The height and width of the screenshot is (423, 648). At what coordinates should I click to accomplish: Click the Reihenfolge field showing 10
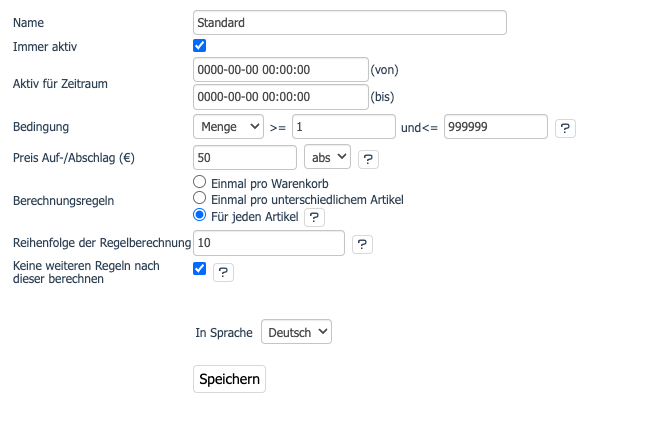(268, 243)
